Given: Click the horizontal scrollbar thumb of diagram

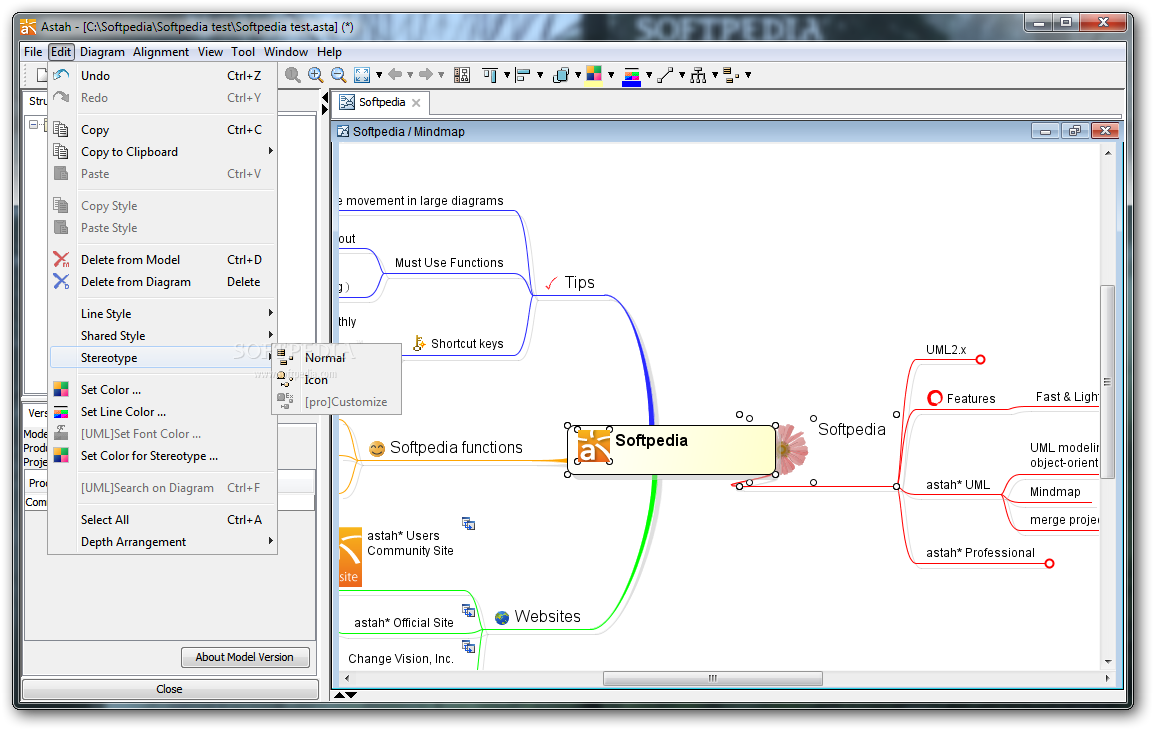Looking at the screenshot, I should coord(712,678).
